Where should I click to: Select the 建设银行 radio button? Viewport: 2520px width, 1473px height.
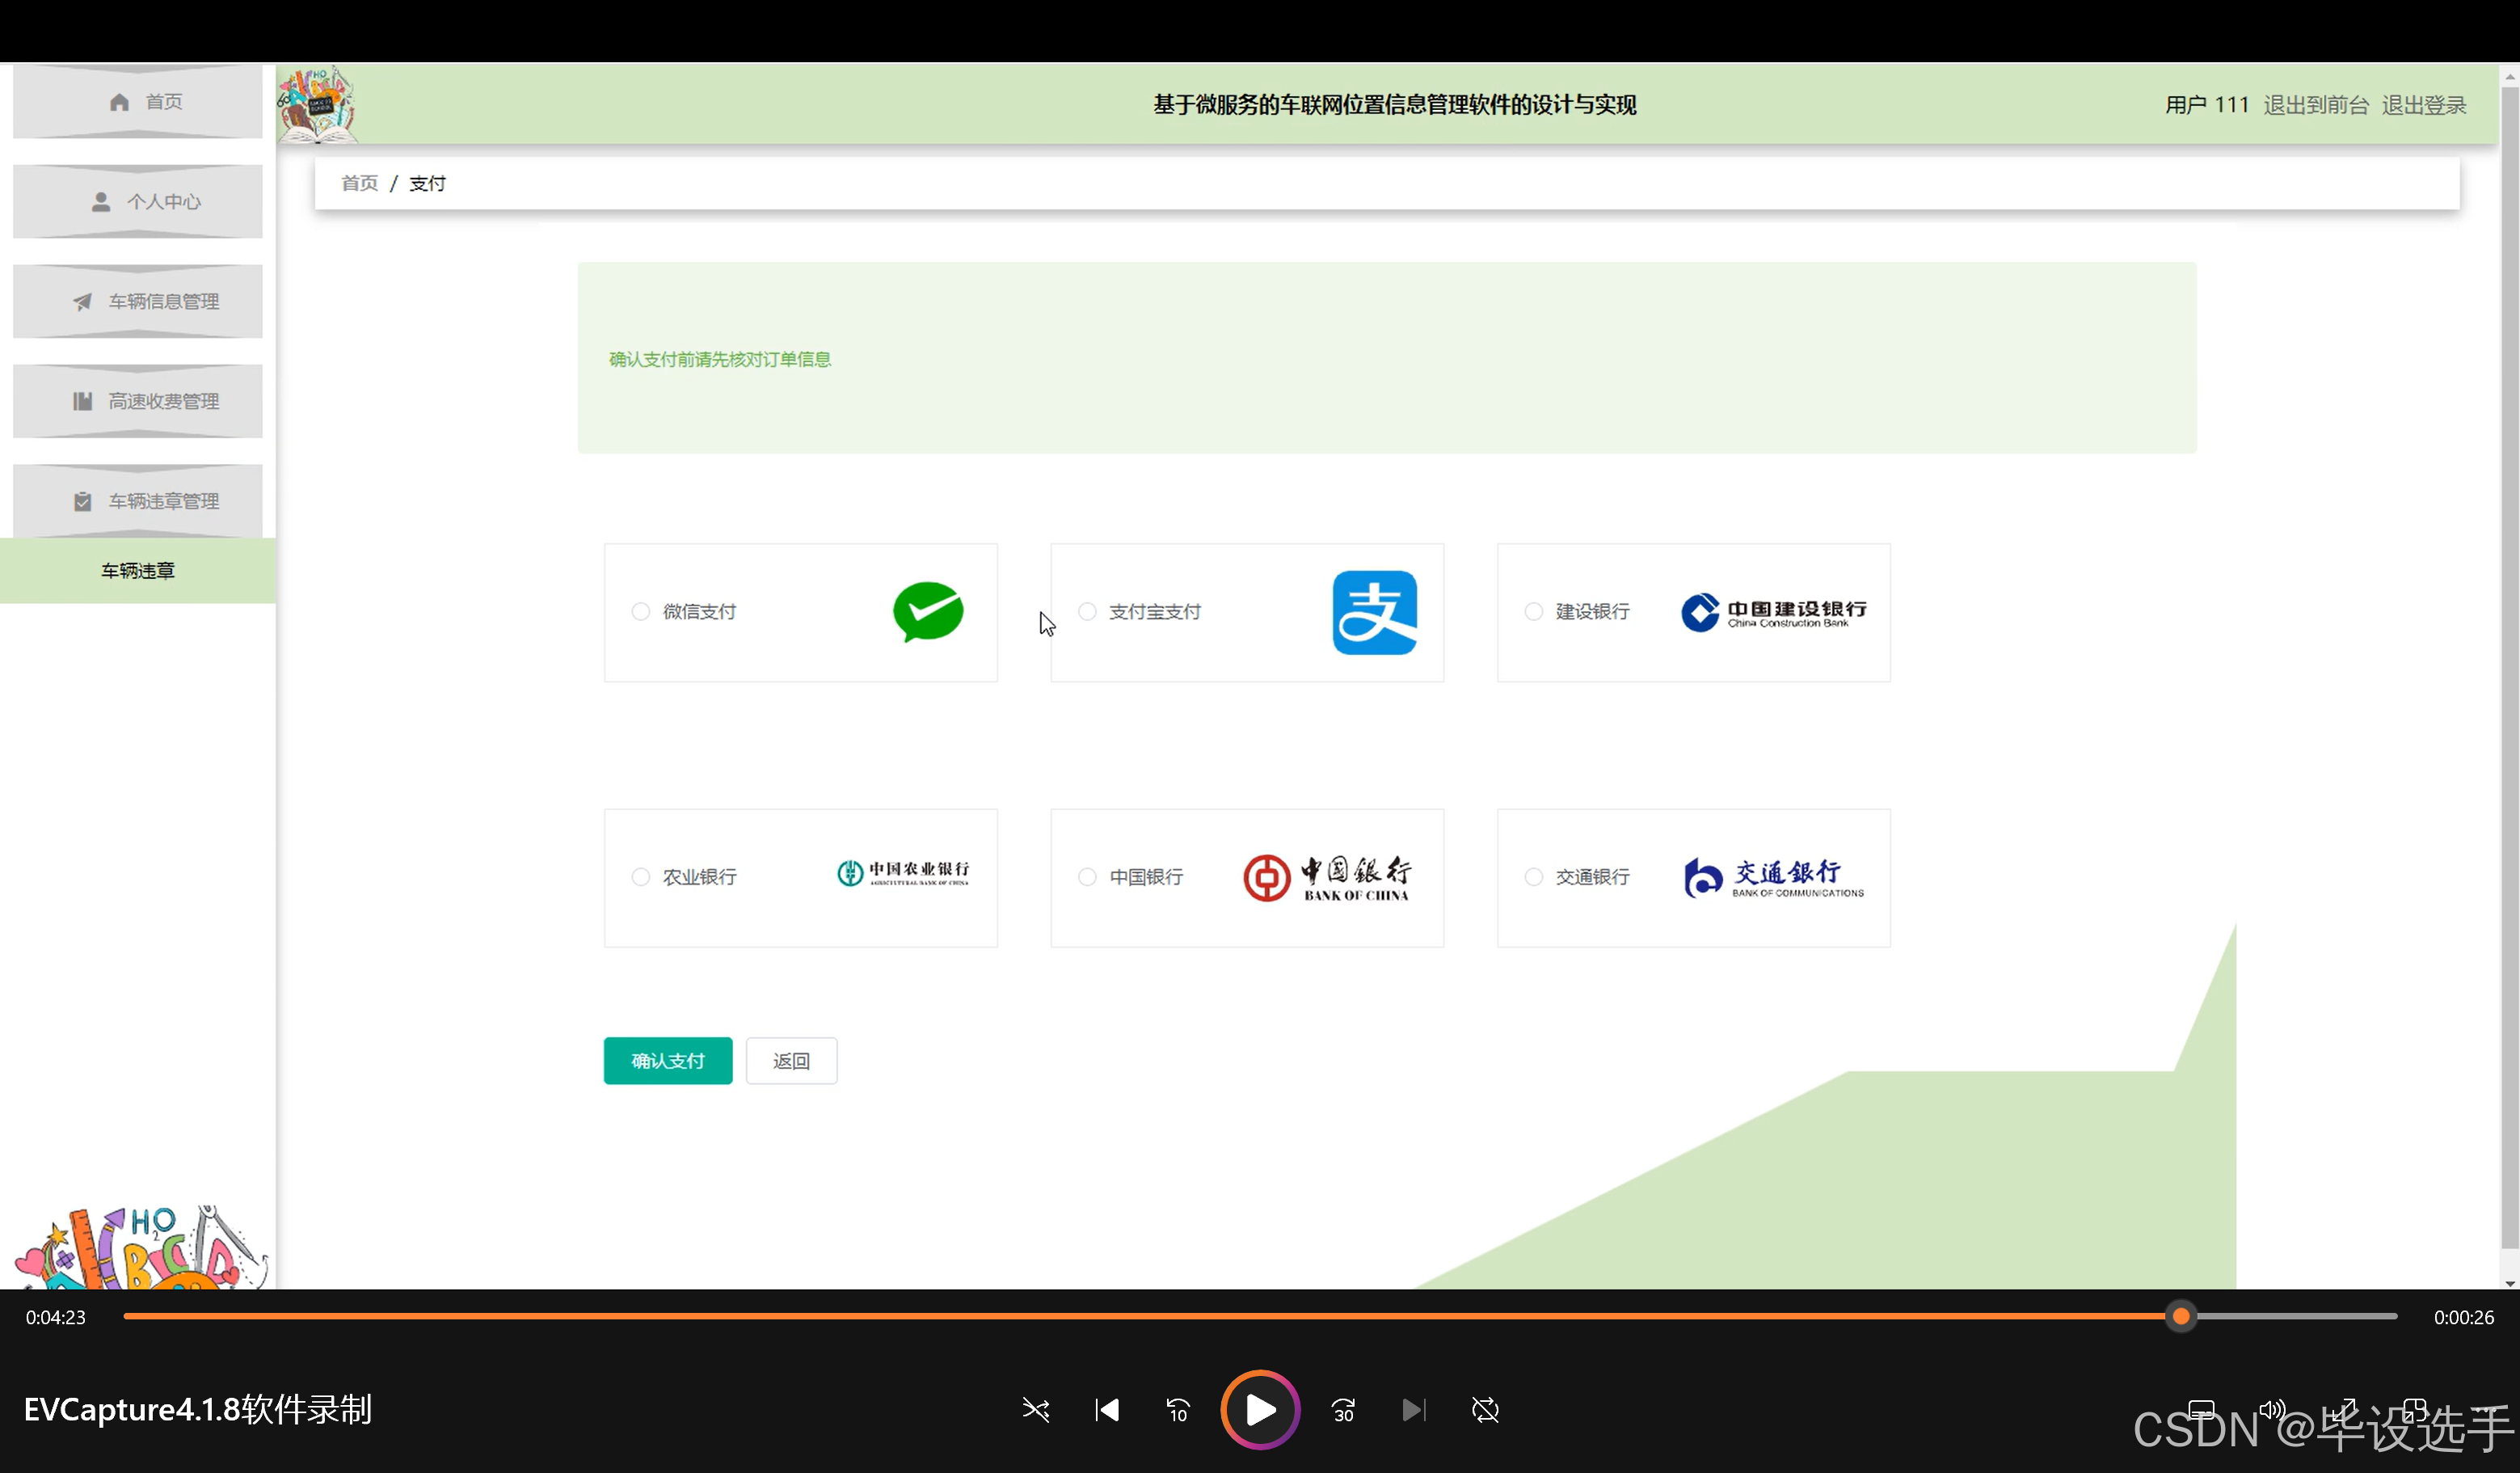pyautogui.click(x=1534, y=612)
